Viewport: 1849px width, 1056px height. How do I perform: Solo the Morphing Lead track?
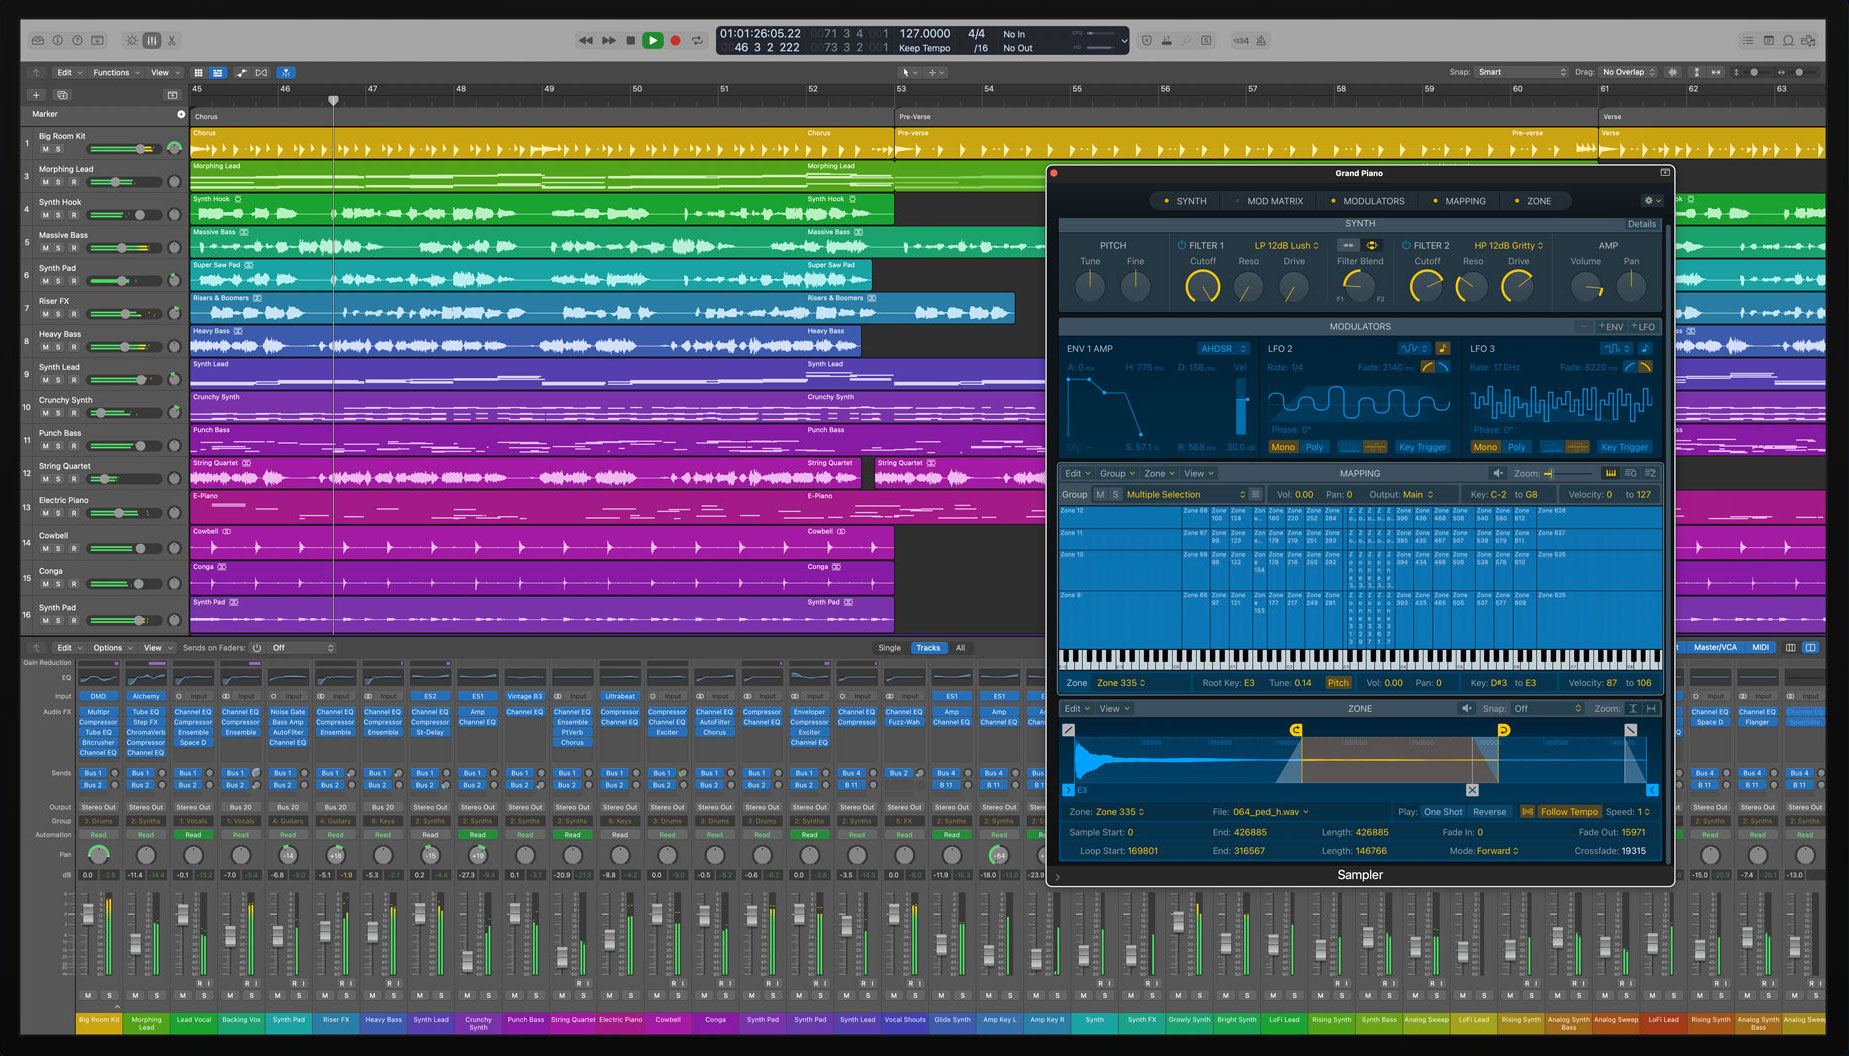point(58,182)
